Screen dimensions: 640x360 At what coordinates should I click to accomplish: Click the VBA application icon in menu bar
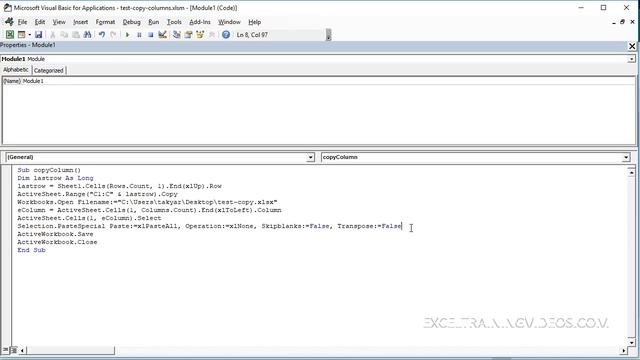coord(9,22)
